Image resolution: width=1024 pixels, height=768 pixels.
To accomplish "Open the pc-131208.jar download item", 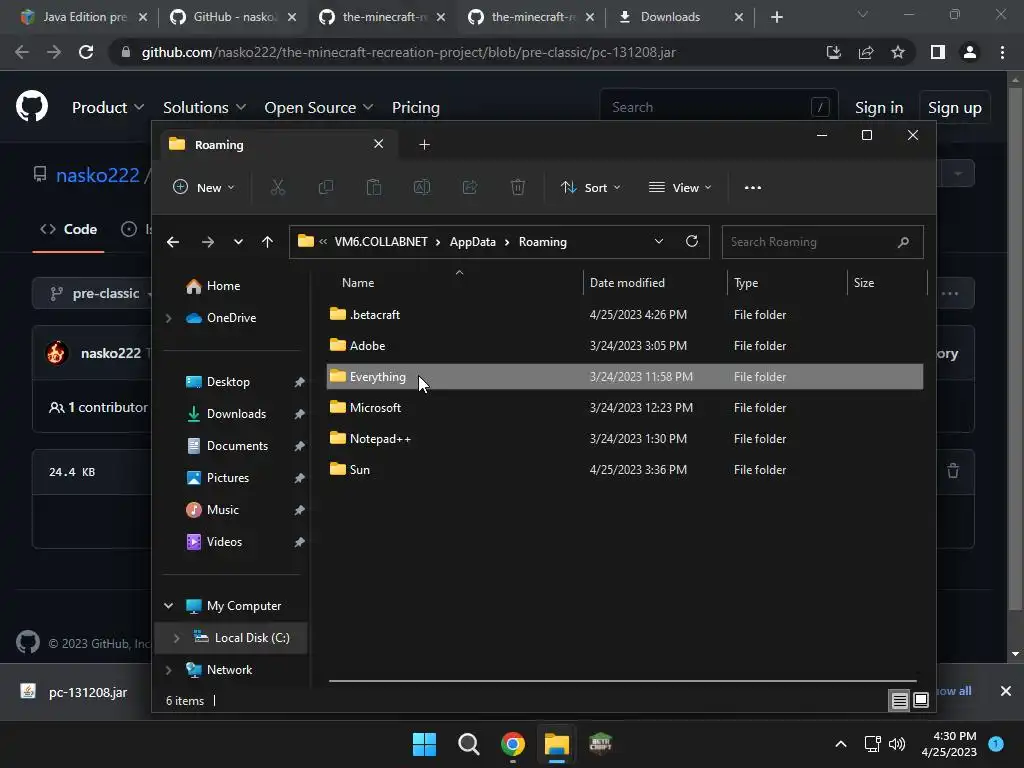I will click(88, 692).
